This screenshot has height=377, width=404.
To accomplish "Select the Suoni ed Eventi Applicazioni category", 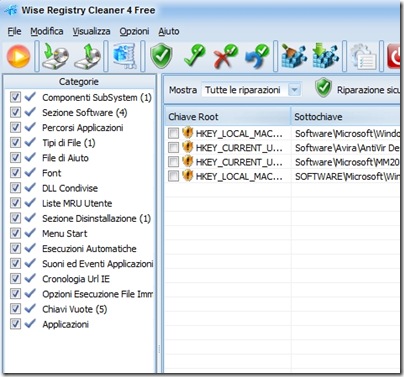I will 98,264.
